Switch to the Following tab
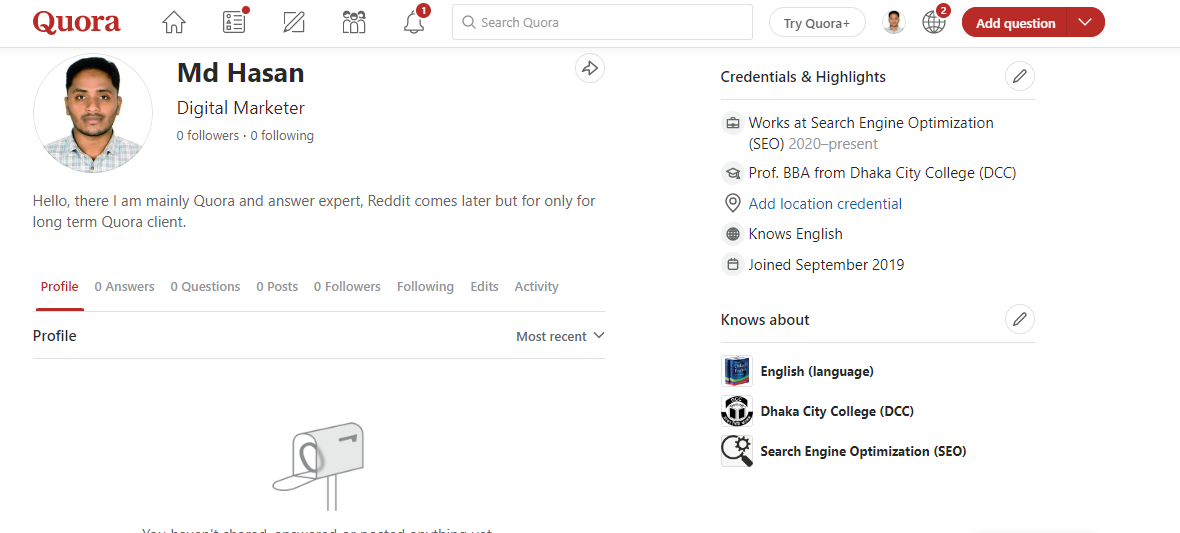The height and width of the screenshot is (533, 1180). [425, 287]
